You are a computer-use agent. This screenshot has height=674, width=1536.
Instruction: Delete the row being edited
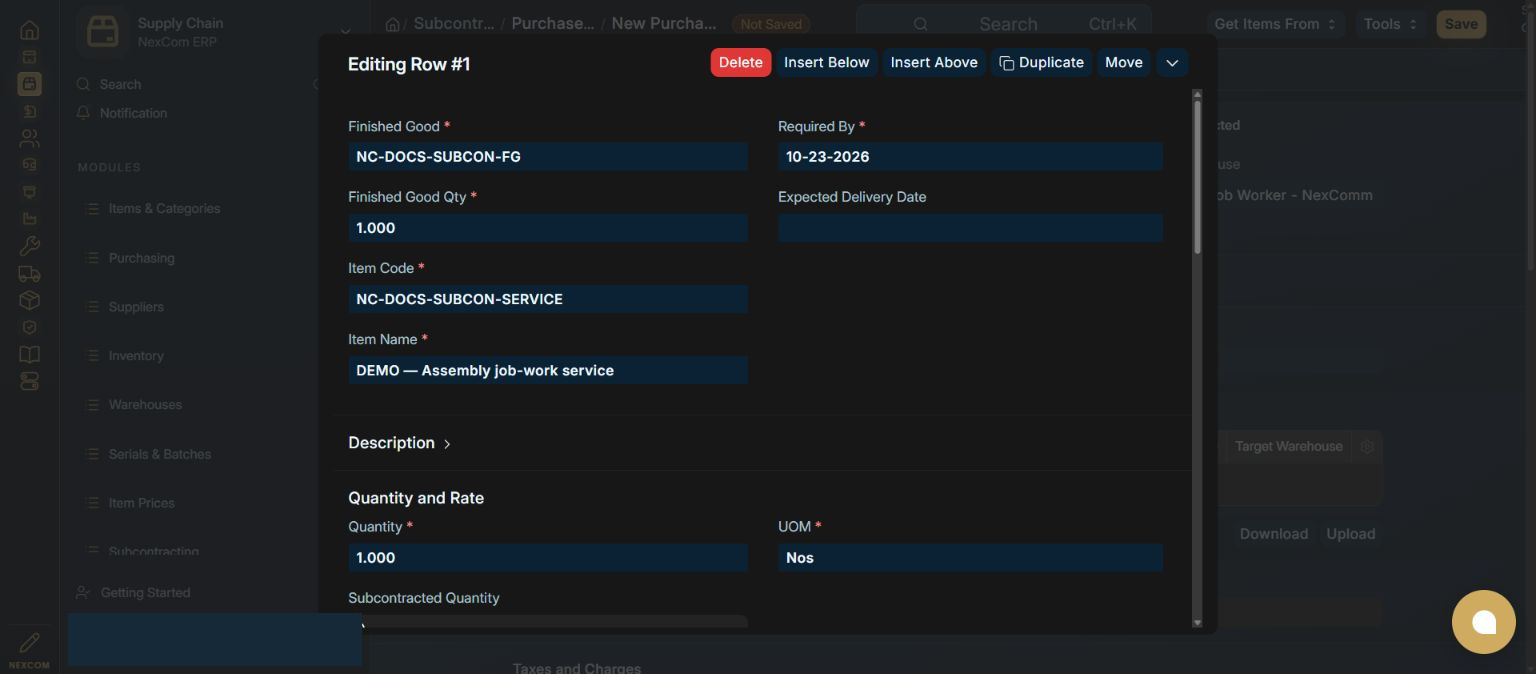[741, 62]
